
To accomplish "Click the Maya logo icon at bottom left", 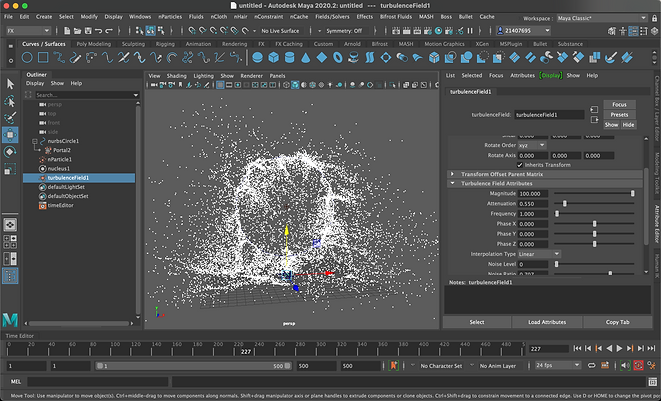I will point(10,320).
